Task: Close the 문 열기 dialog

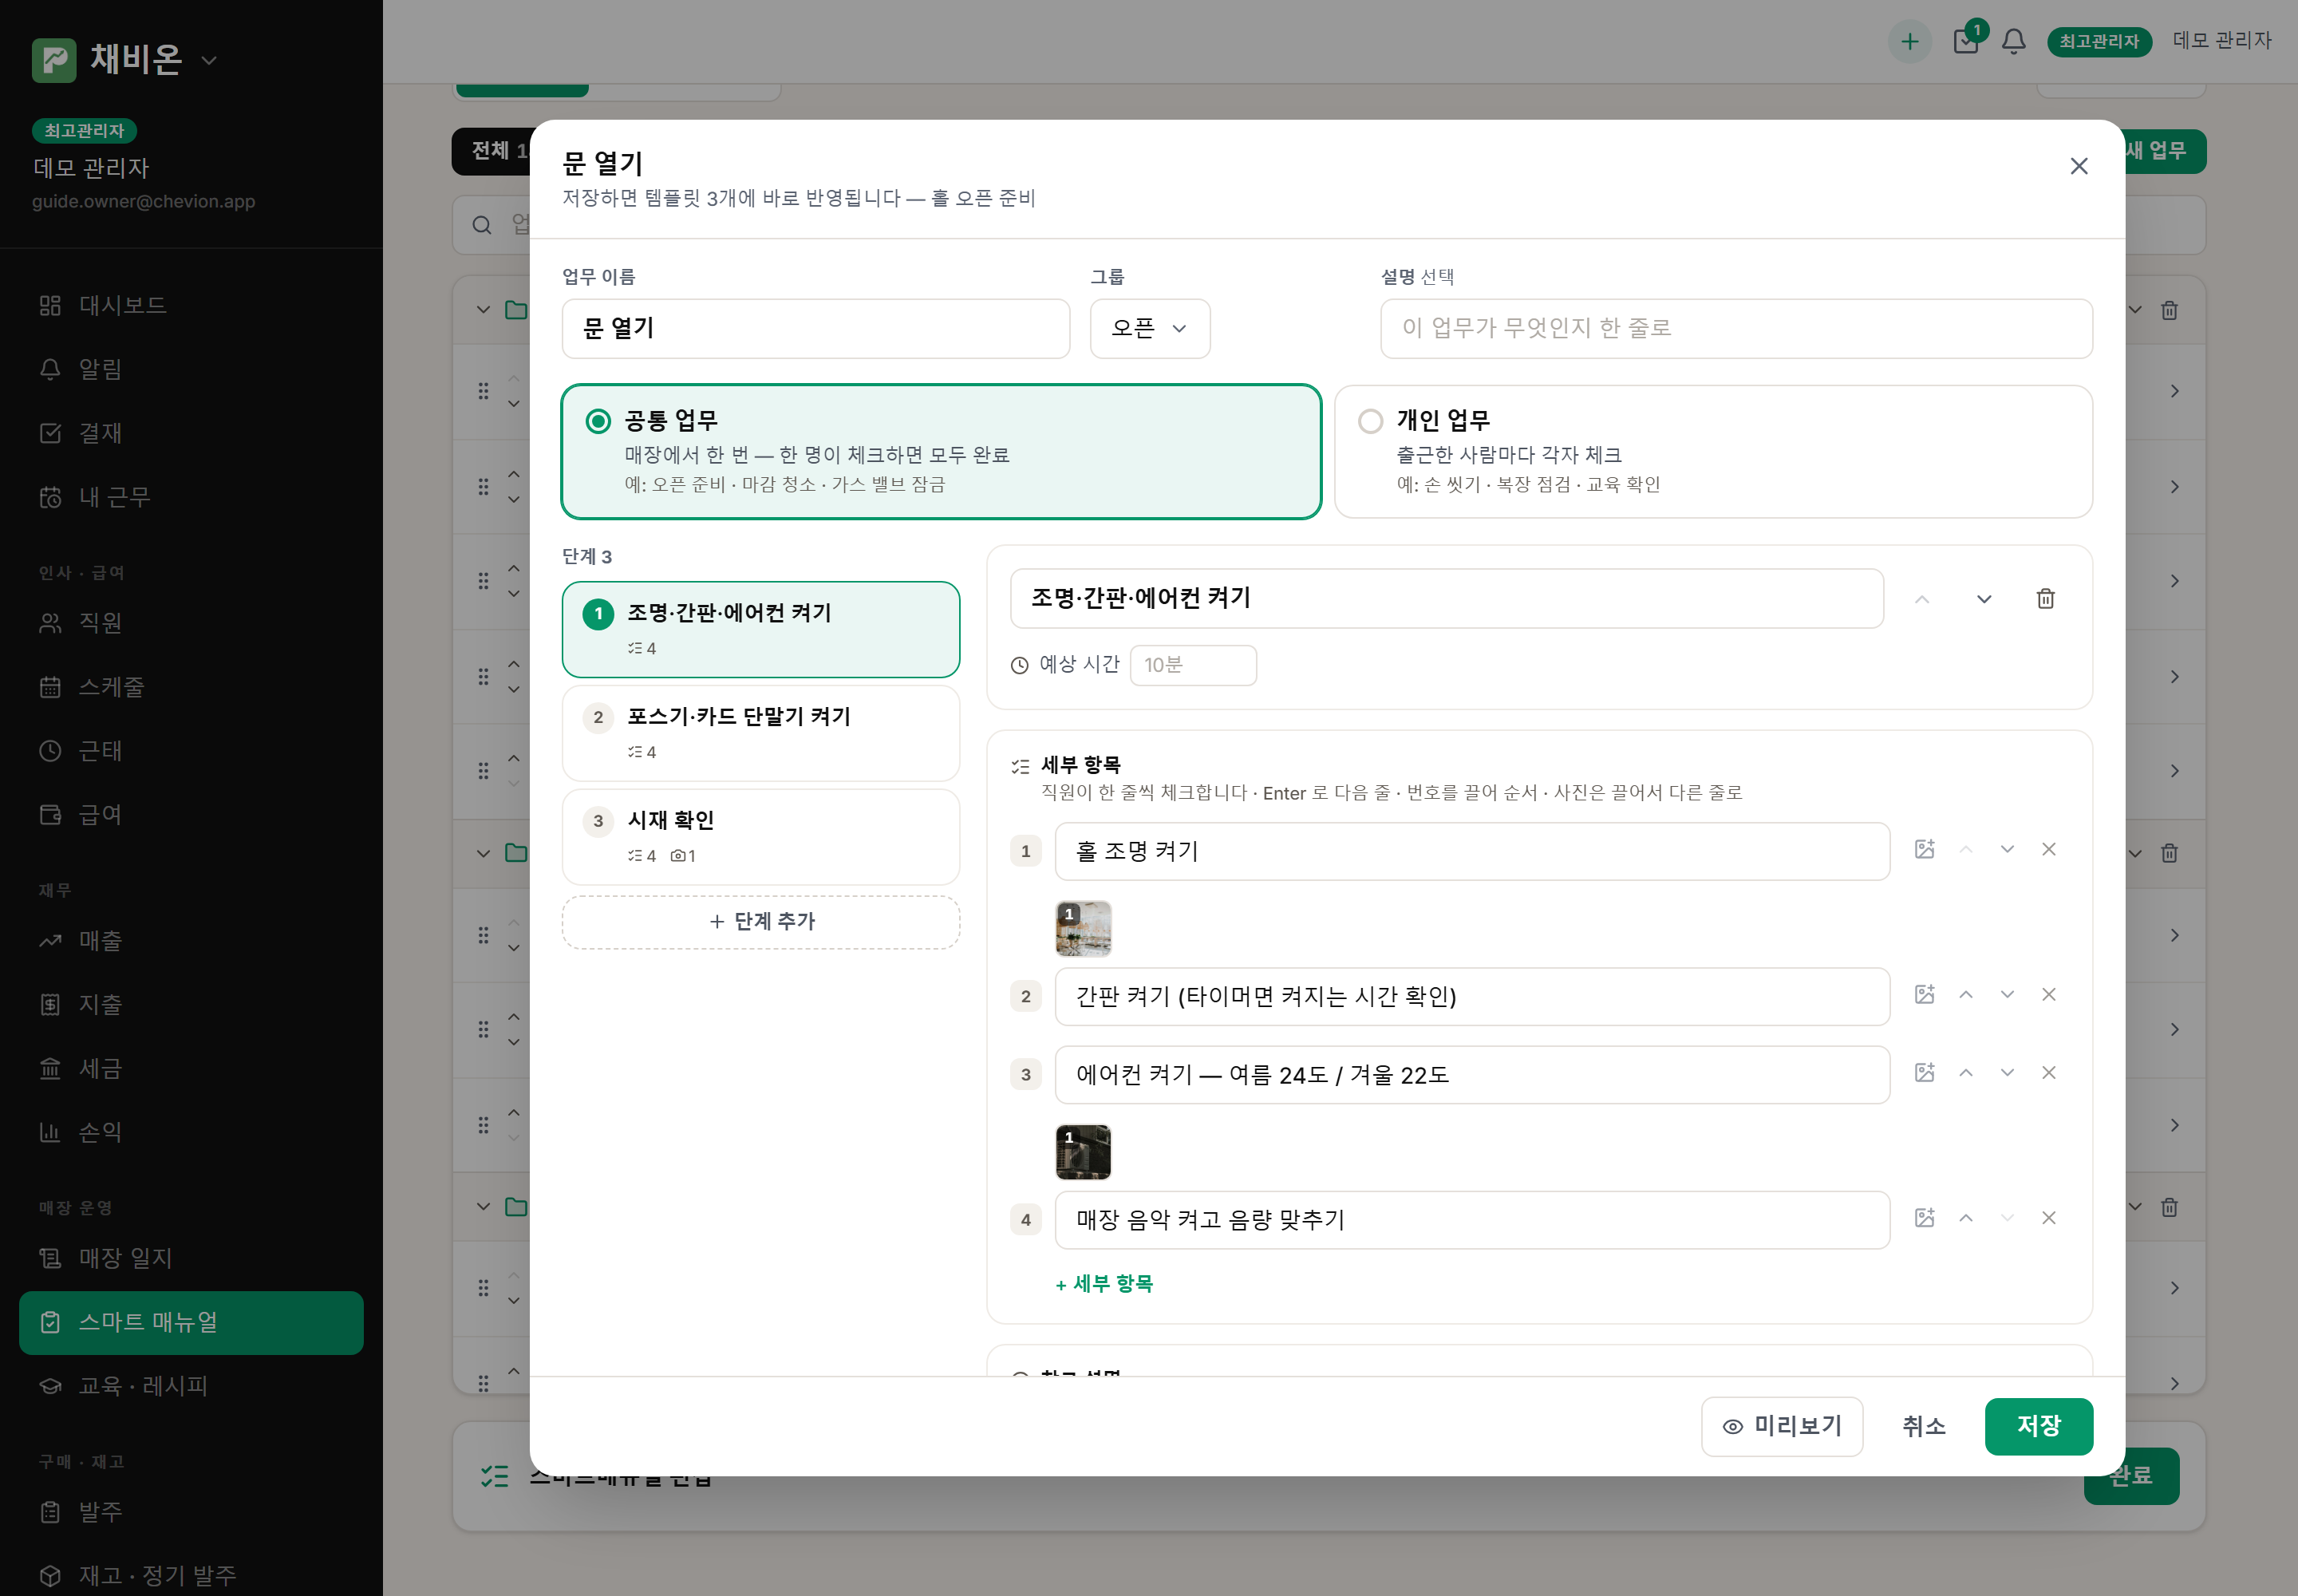Action: click(2078, 166)
